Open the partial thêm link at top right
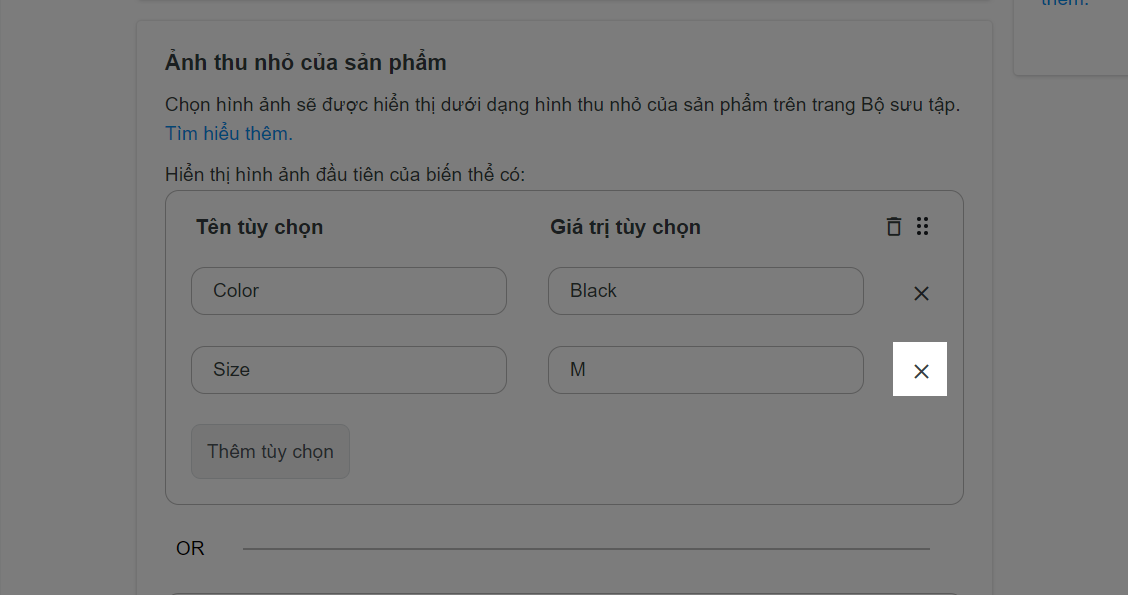This screenshot has width=1128, height=595. (1065, 3)
